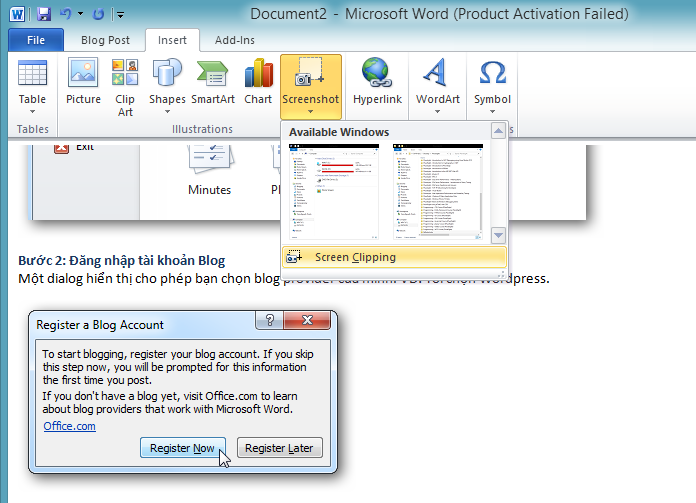Open the File tab
This screenshot has height=503, width=696.
click(36, 40)
